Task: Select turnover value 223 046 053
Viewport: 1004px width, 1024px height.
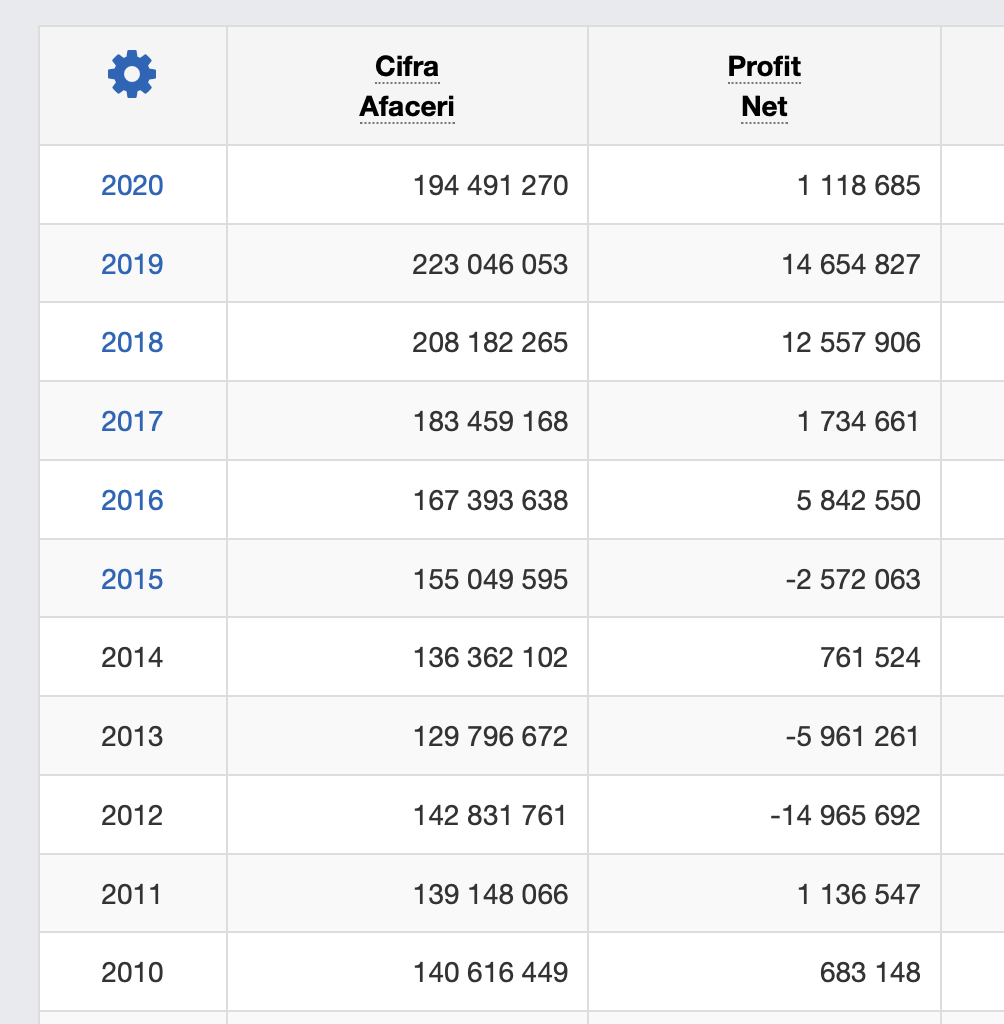Action: 490,264
